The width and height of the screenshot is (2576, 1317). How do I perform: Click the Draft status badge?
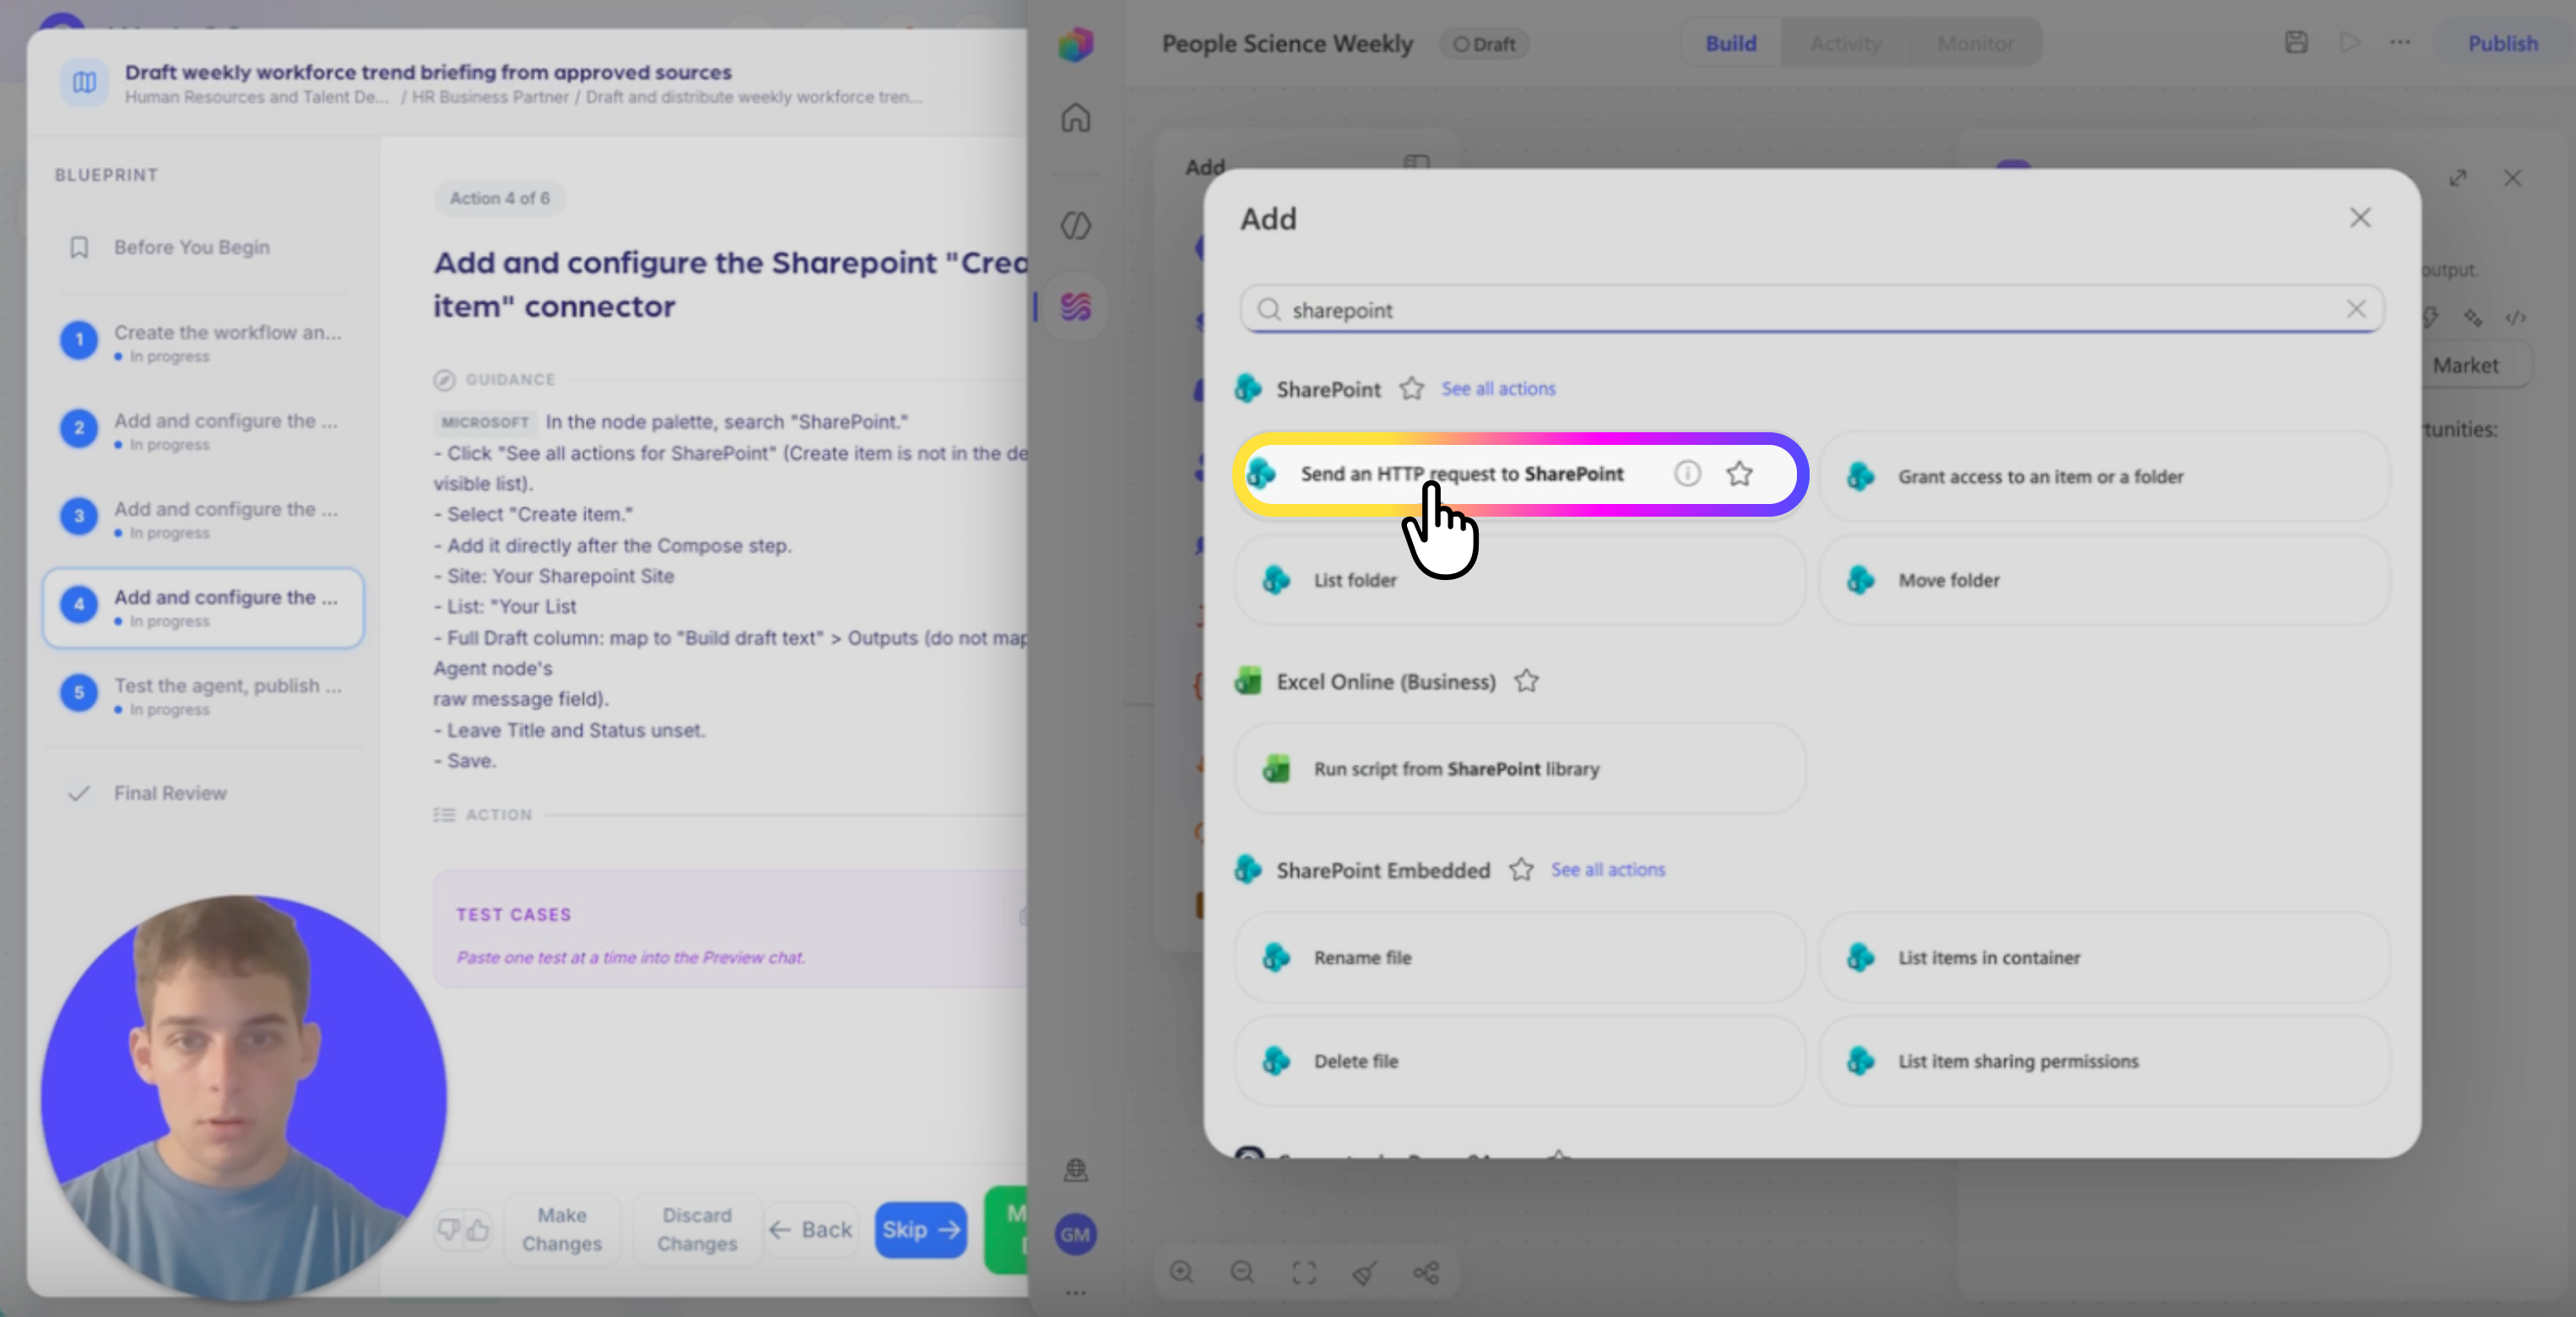pos(1484,43)
